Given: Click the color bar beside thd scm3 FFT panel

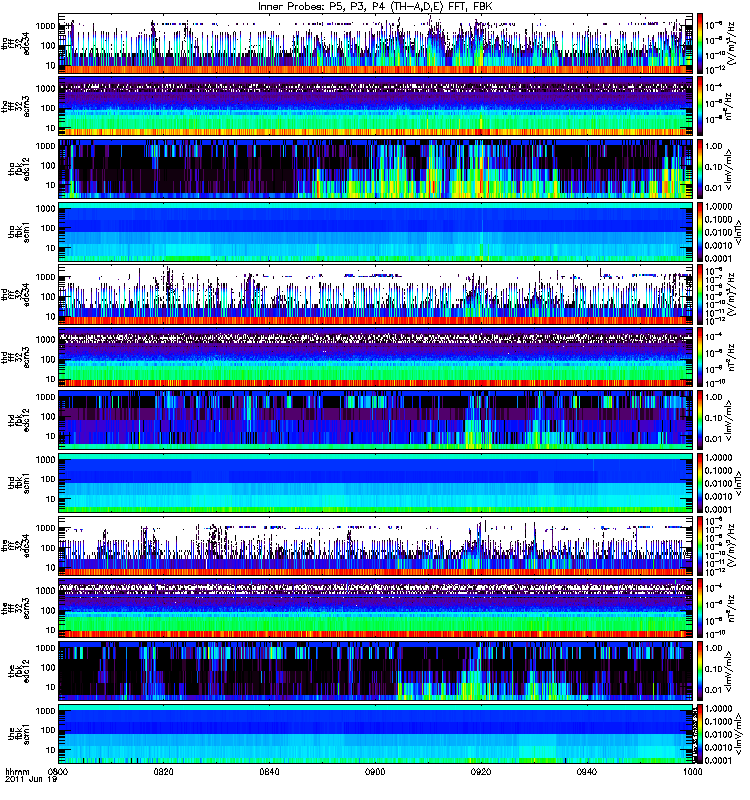Looking at the screenshot, I should tap(700, 358).
